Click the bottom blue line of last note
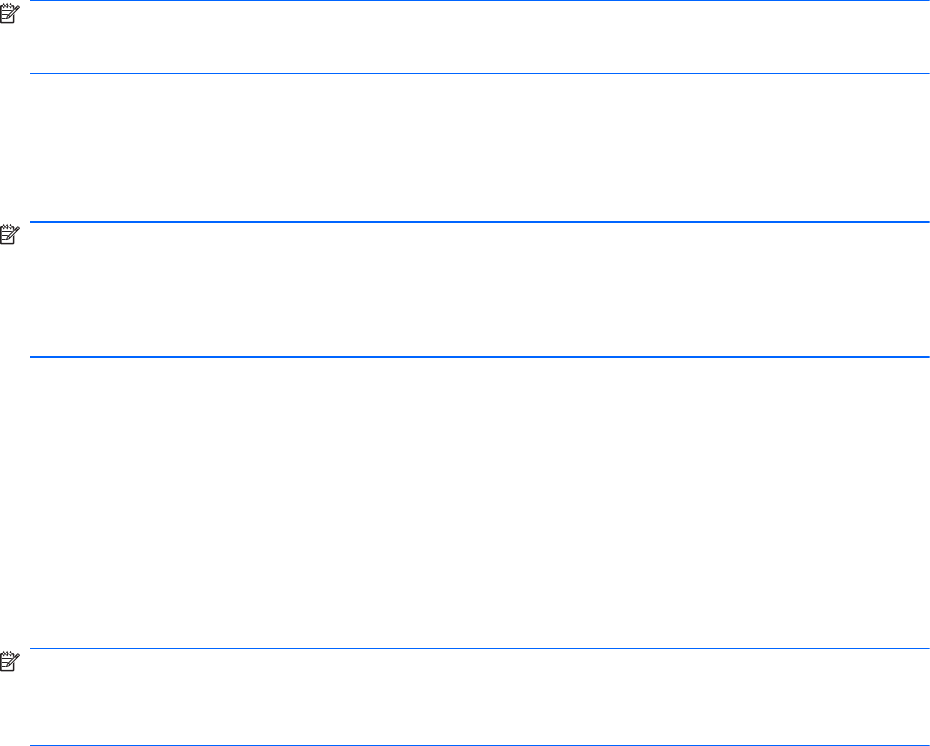The image size is (930, 746). pyautogui.click(x=480, y=745)
